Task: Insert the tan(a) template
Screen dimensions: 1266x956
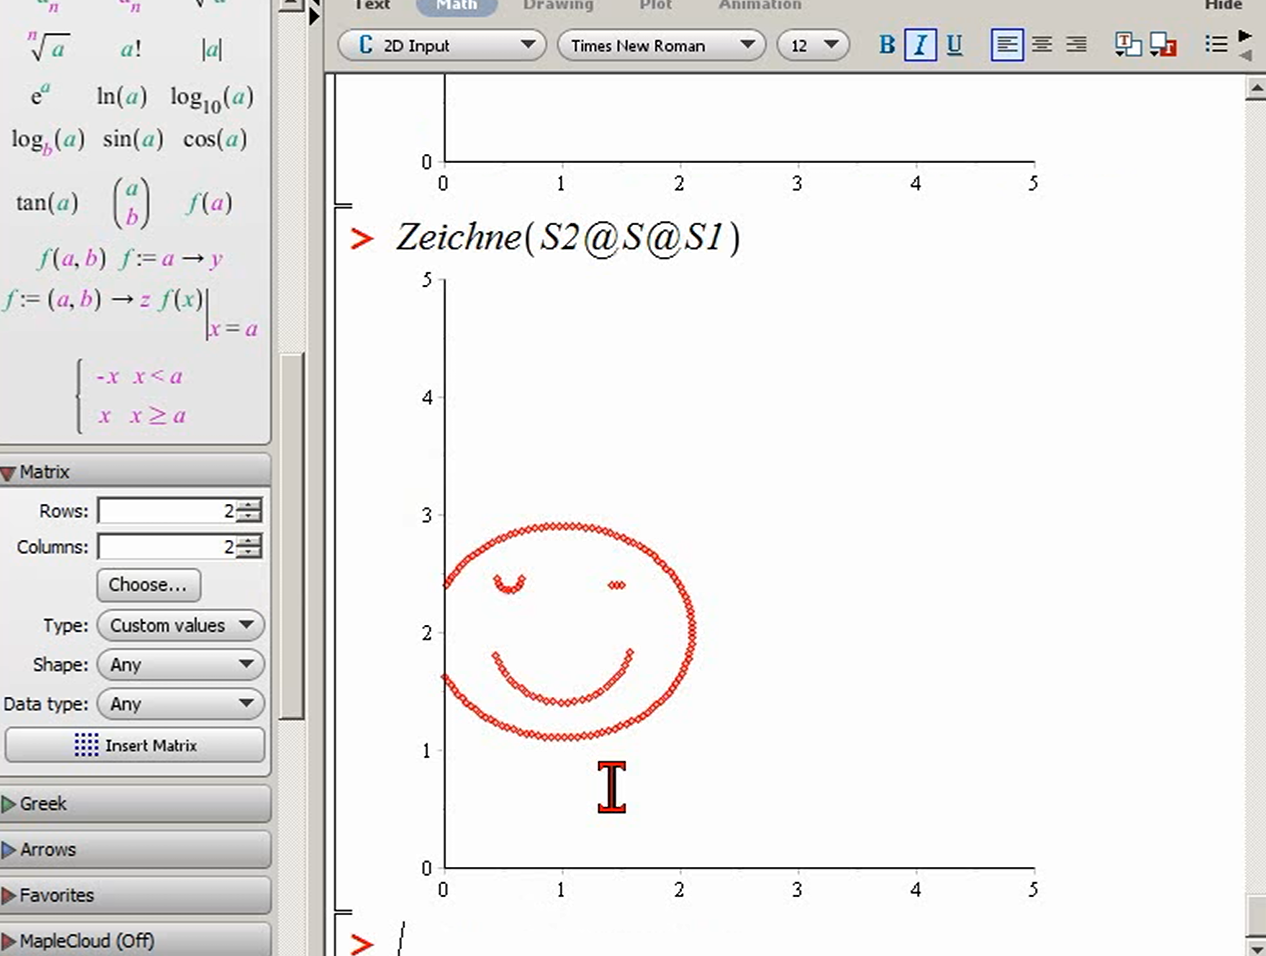Action: pos(47,203)
